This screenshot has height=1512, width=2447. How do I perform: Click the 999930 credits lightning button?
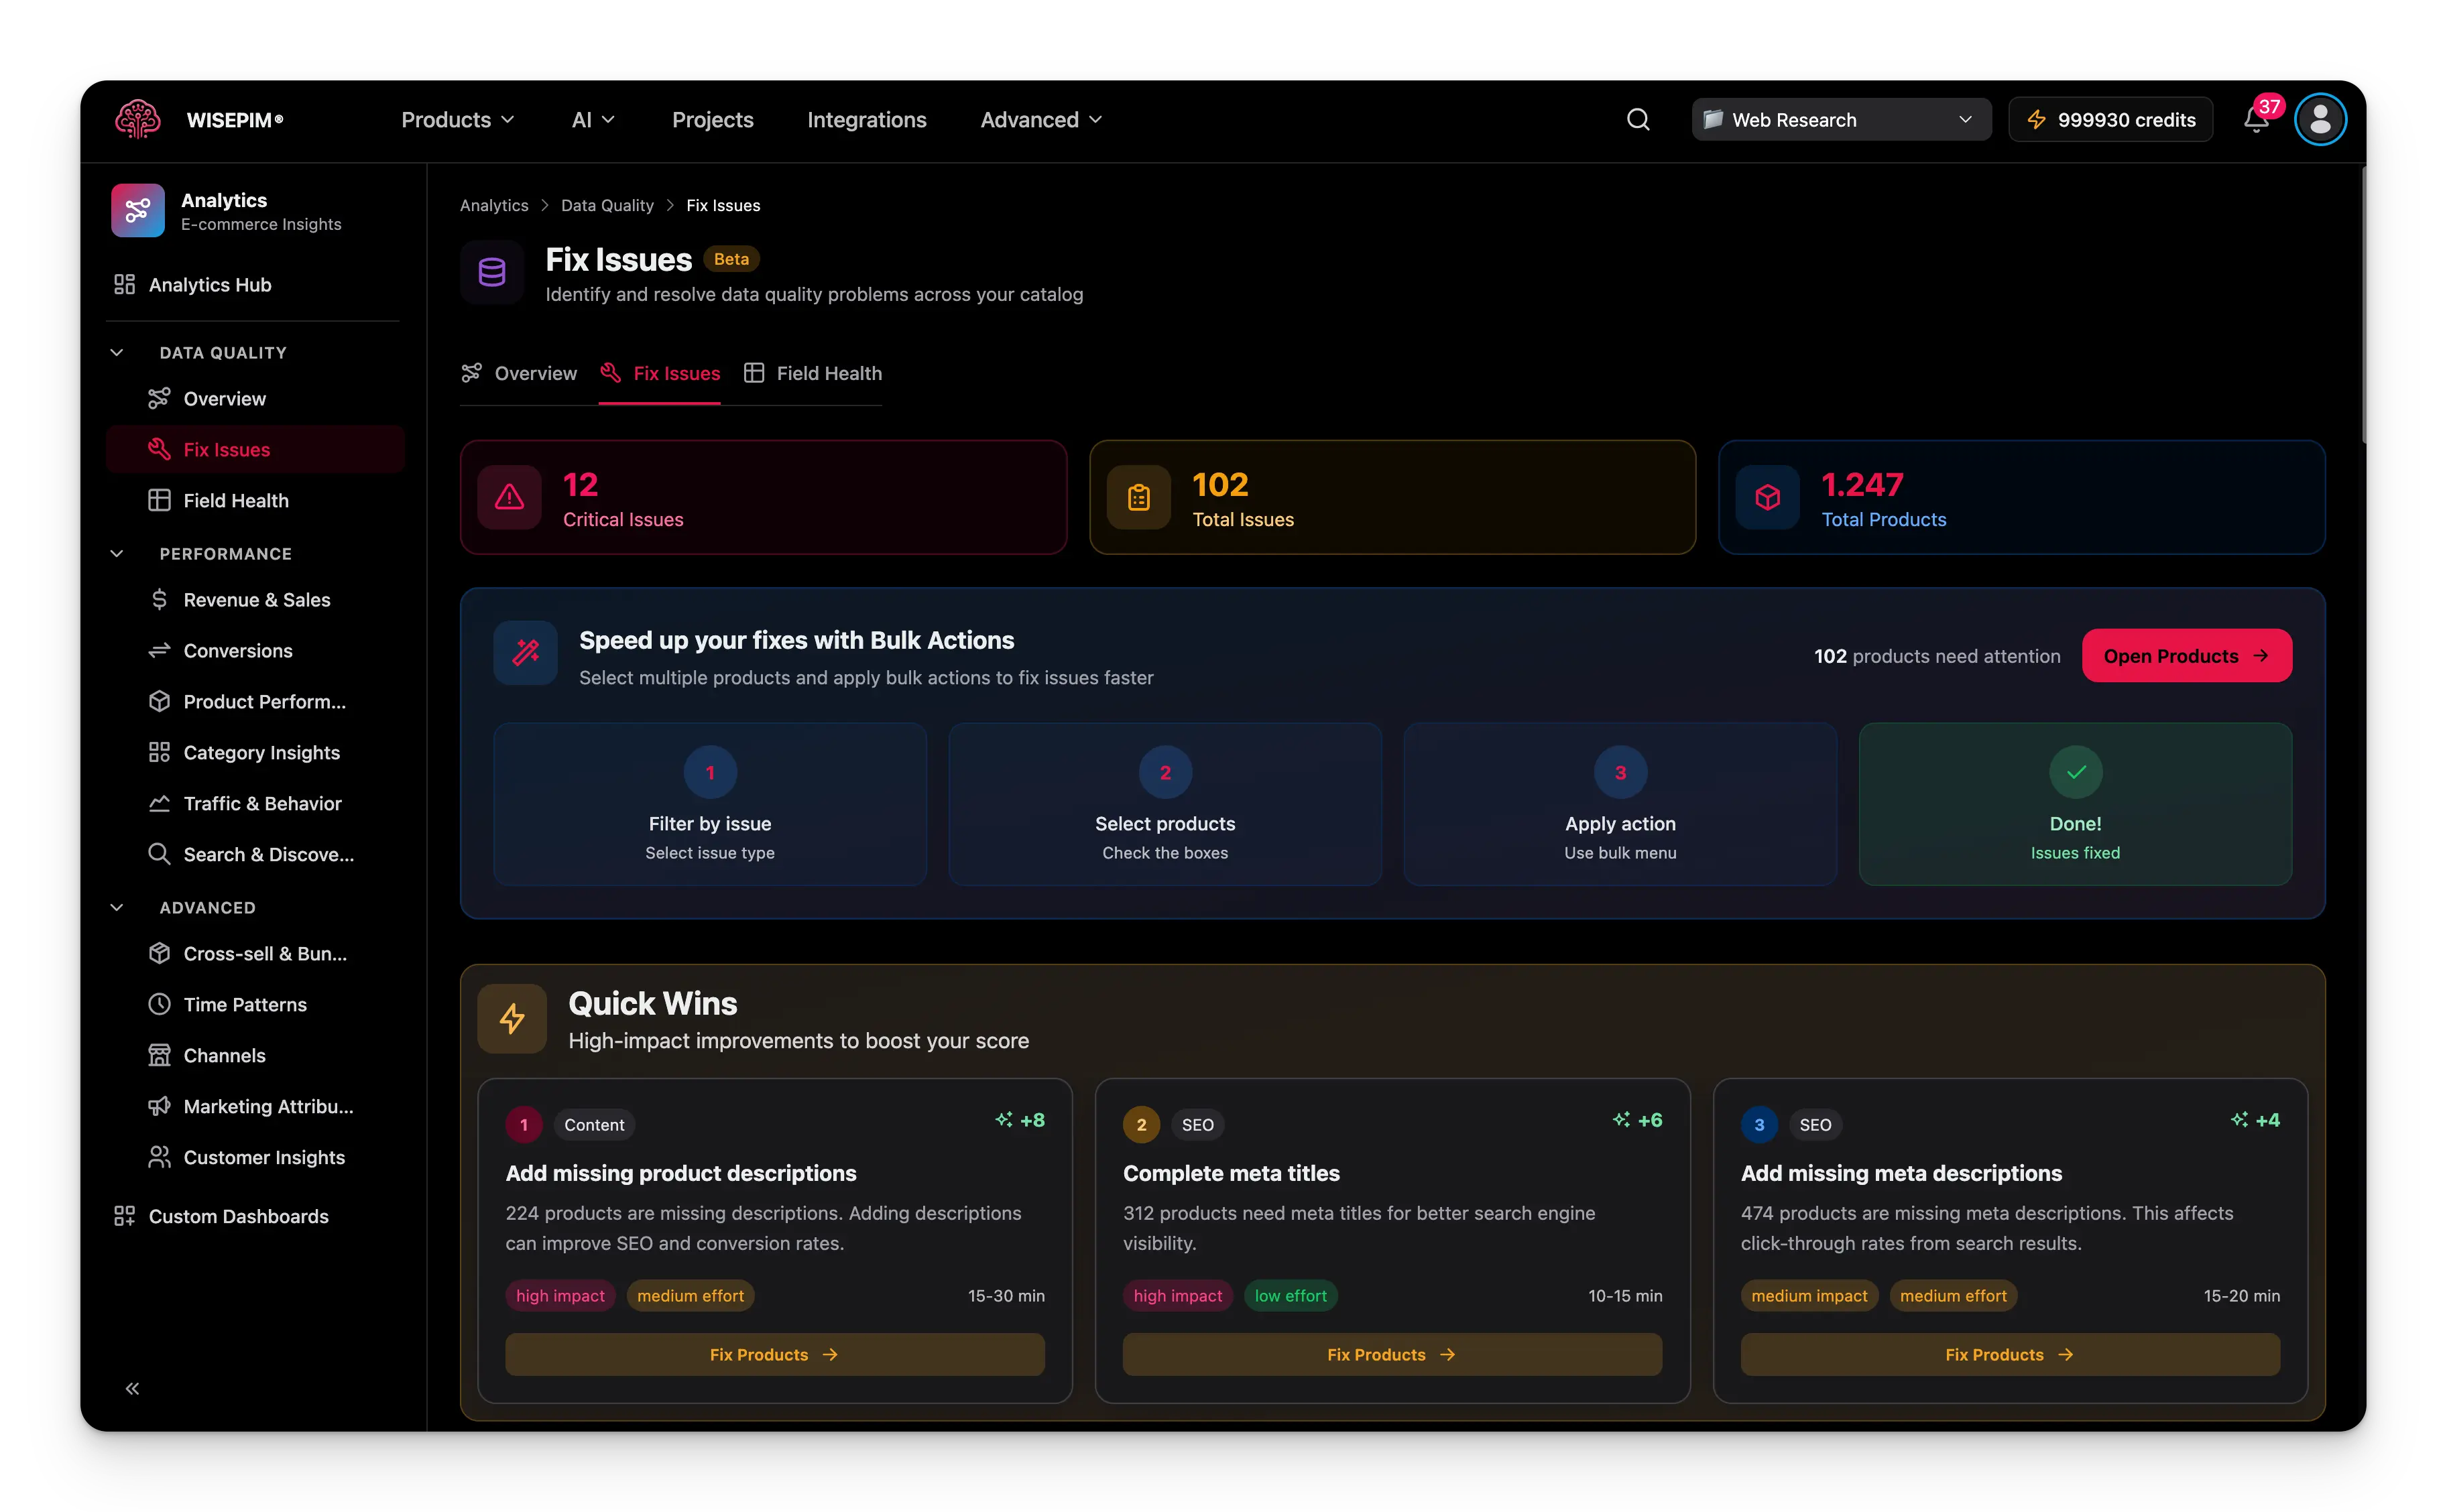[2110, 119]
